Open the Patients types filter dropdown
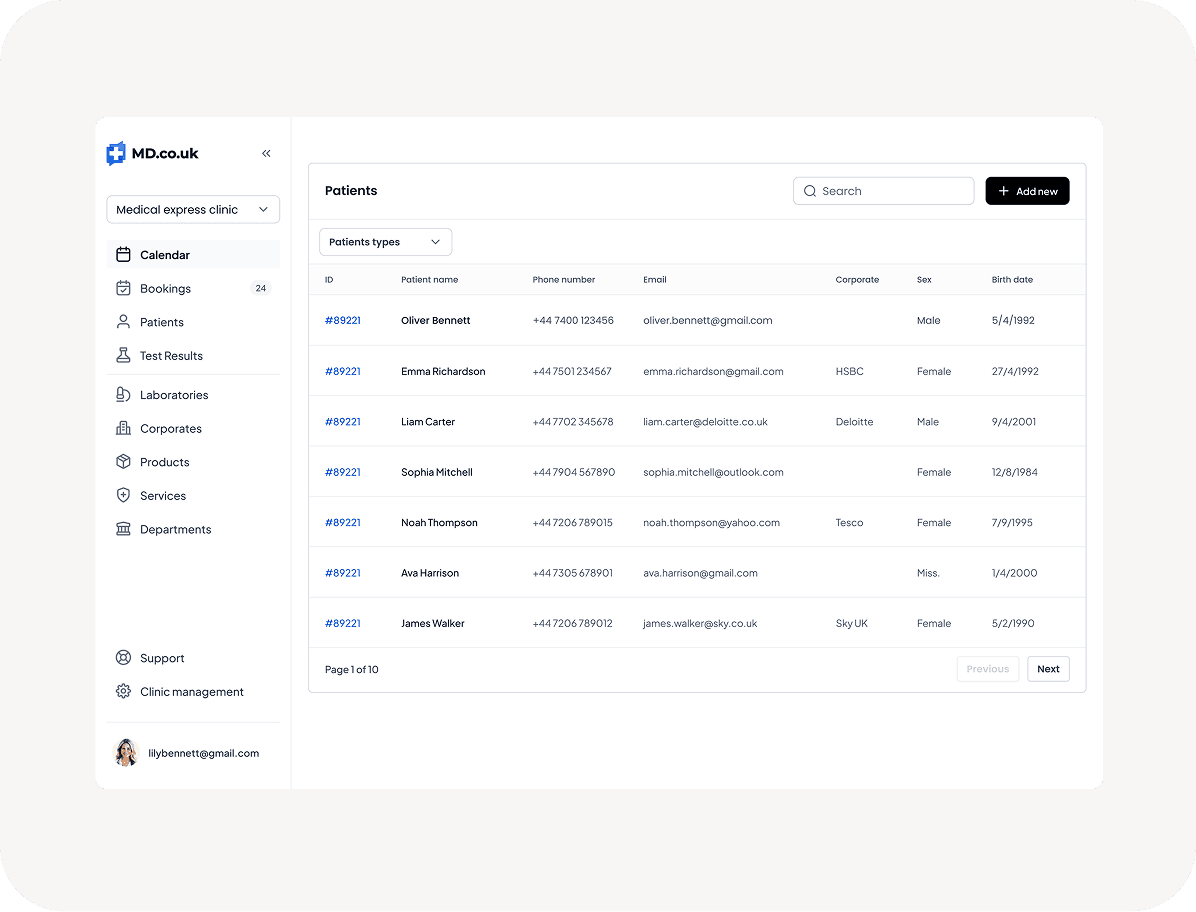 (385, 242)
